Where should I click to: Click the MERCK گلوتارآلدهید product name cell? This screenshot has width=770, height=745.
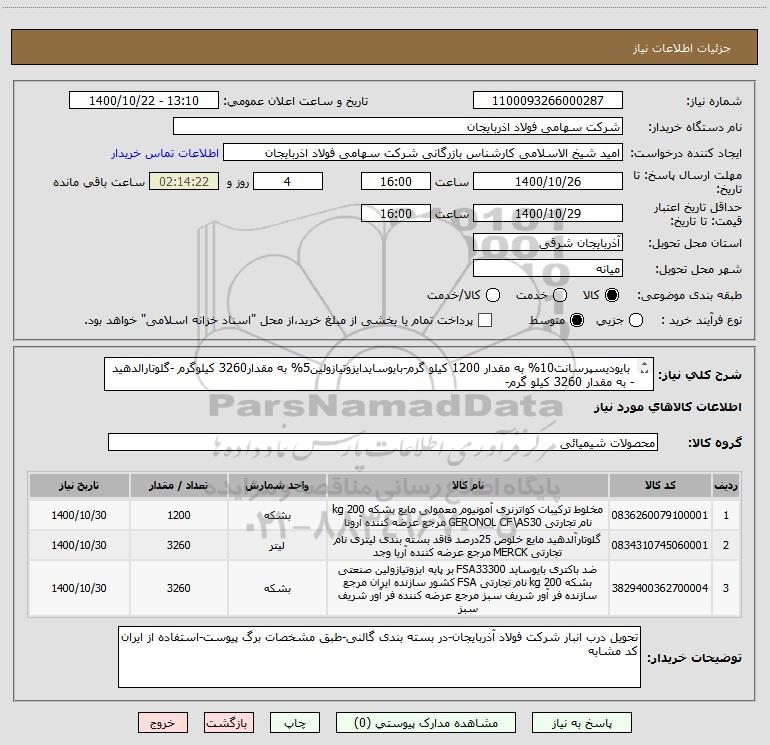tap(468, 545)
